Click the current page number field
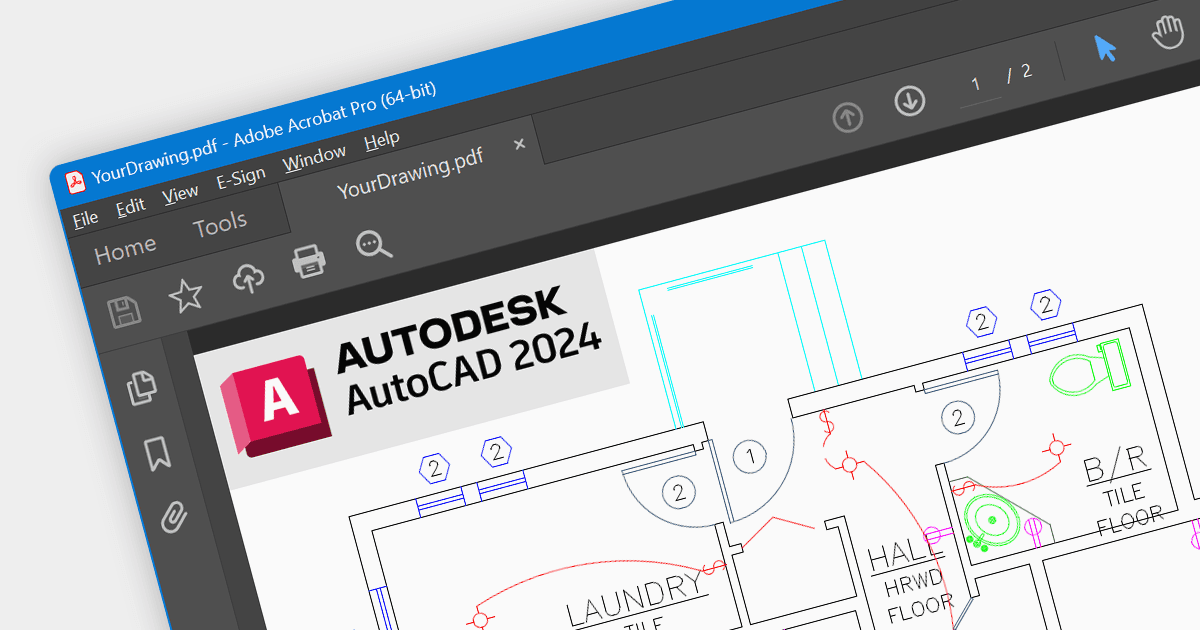This screenshot has width=1200, height=630. tap(976, 84)
